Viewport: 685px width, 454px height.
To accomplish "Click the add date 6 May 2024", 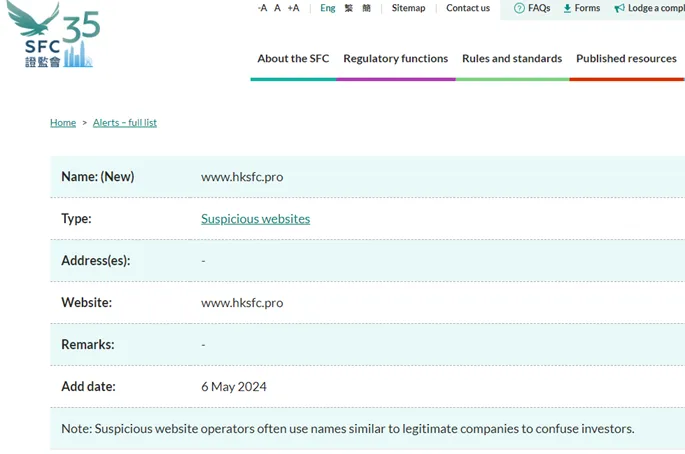I will pos(234,387).
